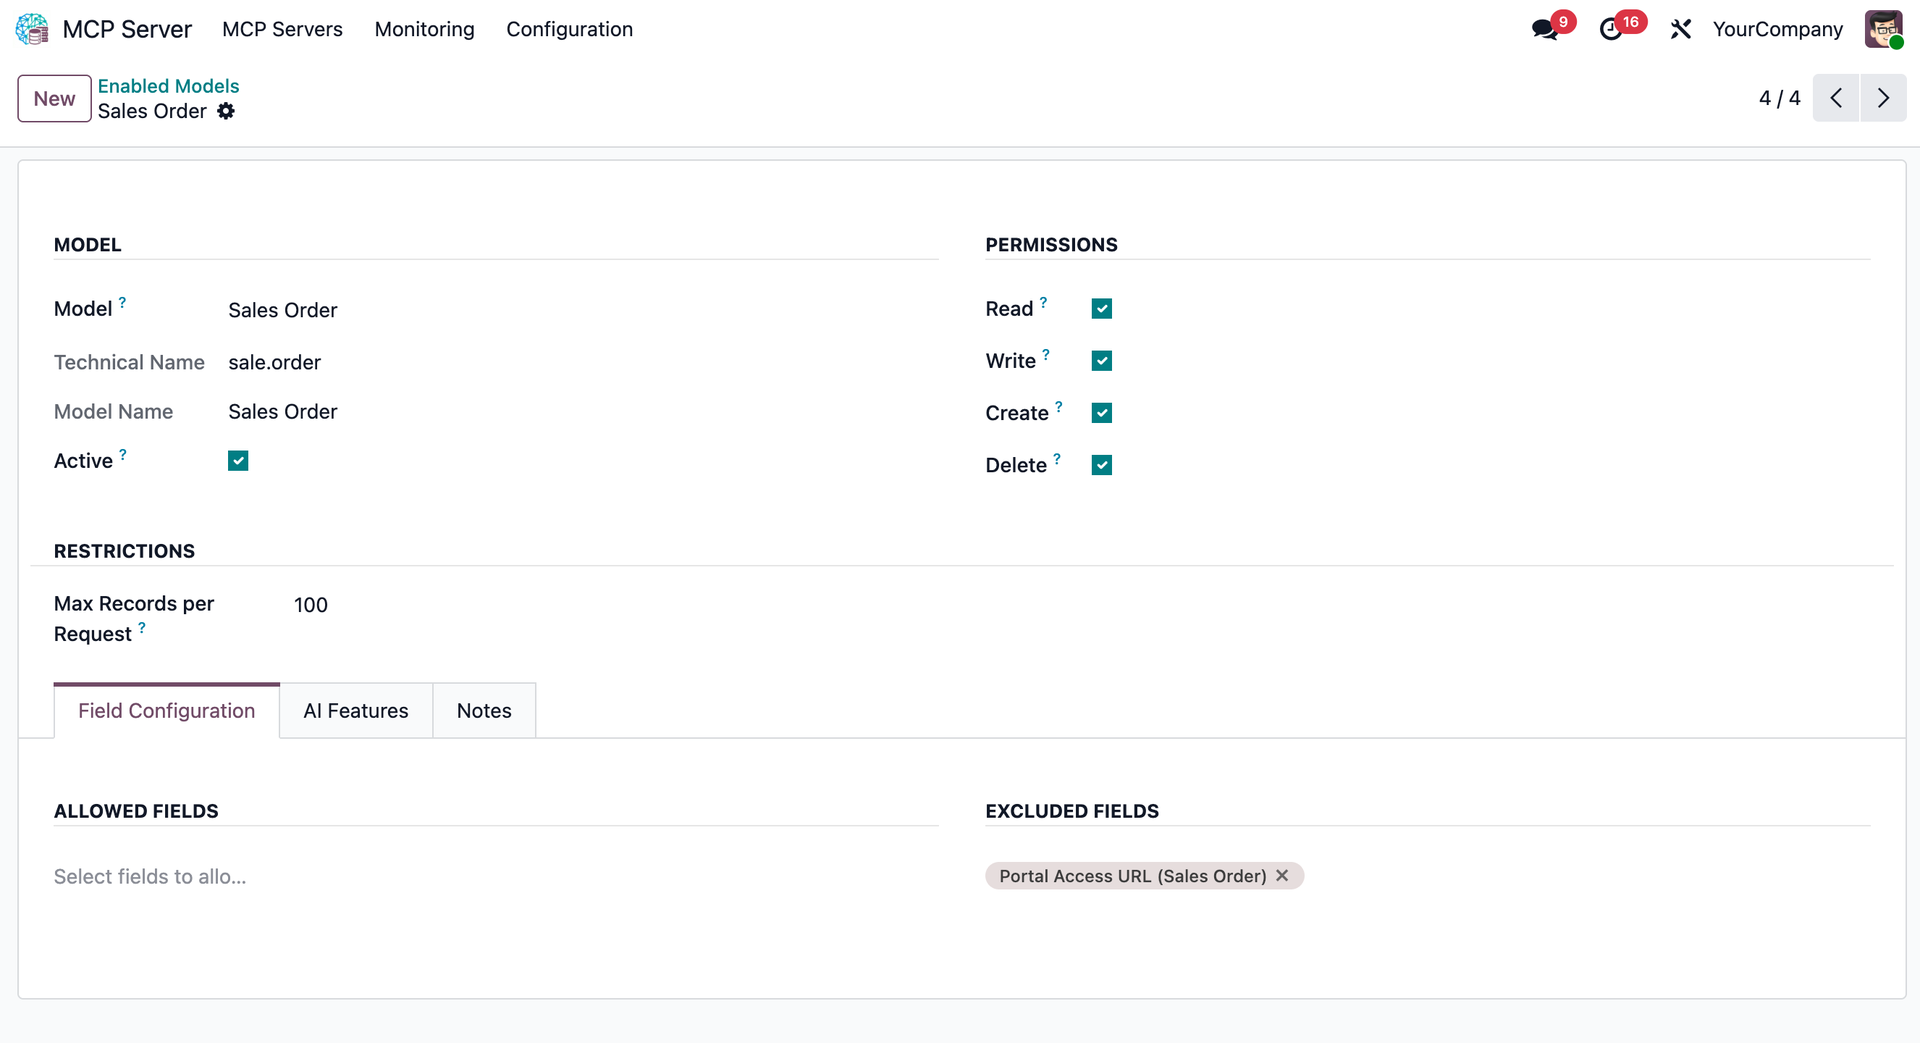Uncheck the Active checkbox
The height and width of the screenshot is (1043, 1920).
click(238, 460)
